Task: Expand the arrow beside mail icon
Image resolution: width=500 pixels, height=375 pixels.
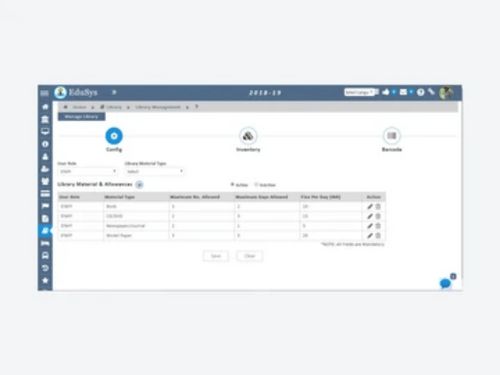Action: pos(411,92)
